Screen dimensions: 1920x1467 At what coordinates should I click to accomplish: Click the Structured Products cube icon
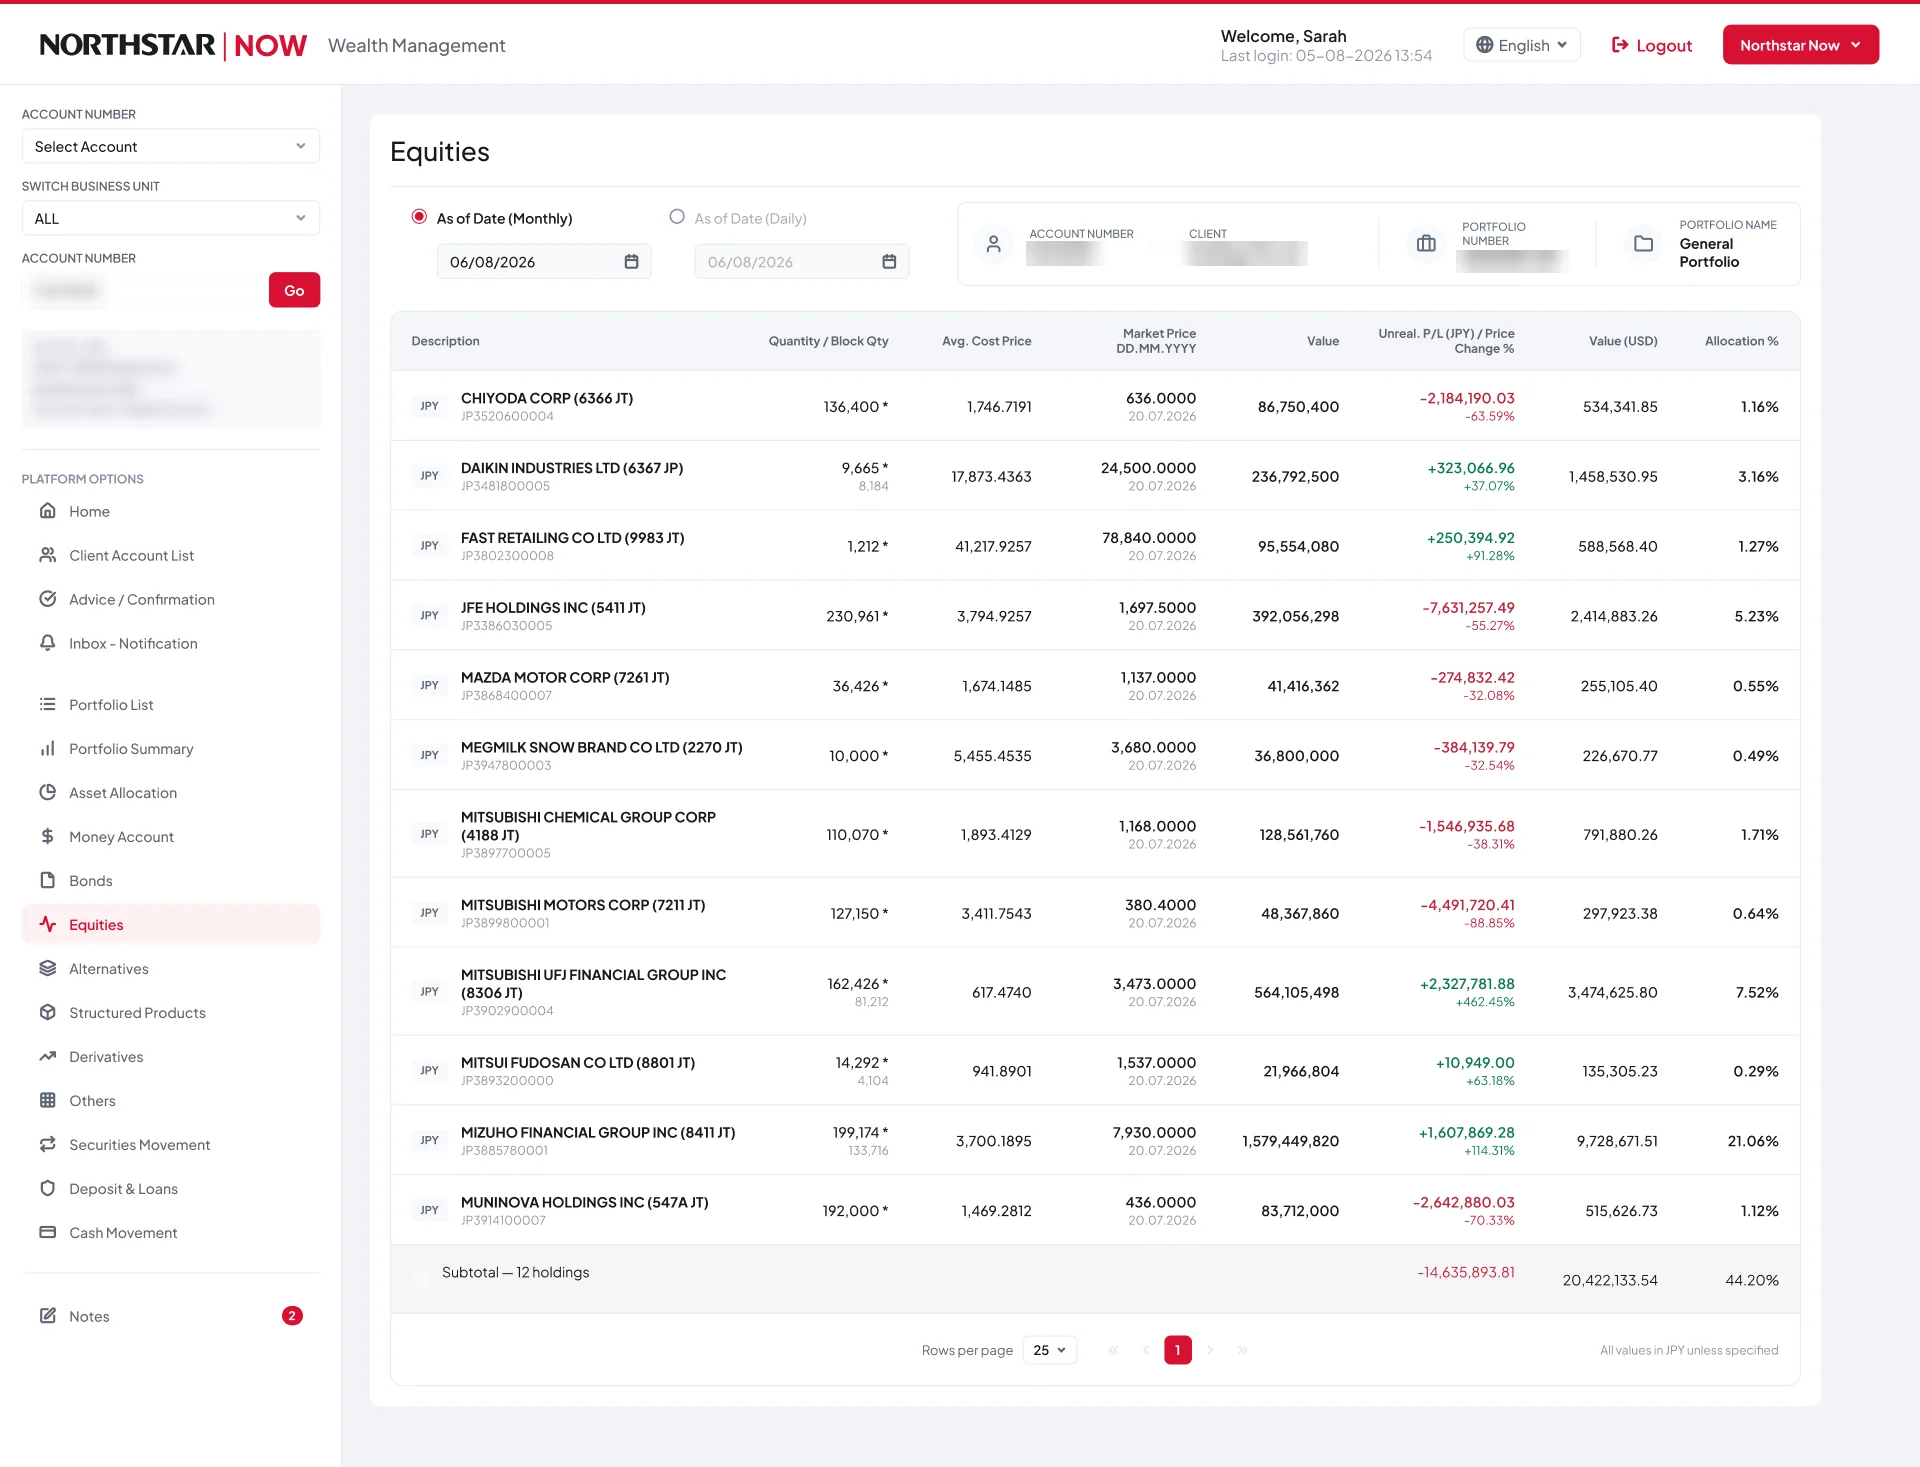pyautogui.click(x=47, y=1012)
